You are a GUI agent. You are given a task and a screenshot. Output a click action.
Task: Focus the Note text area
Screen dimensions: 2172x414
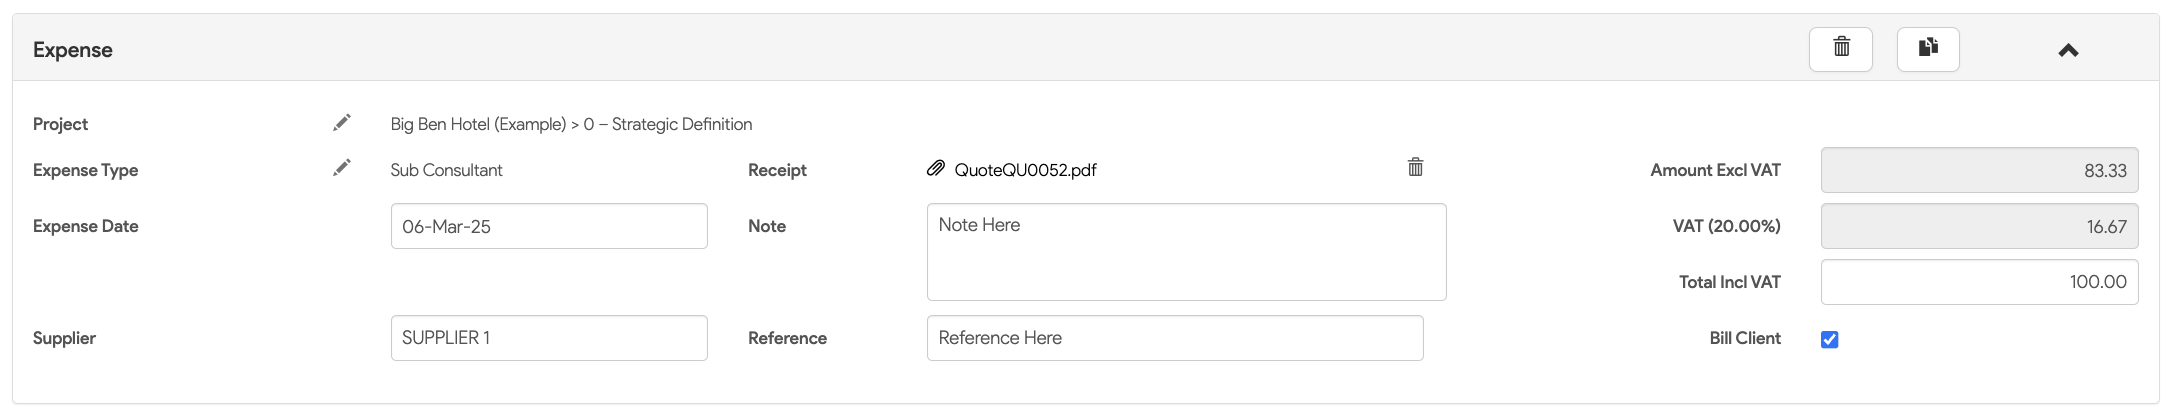(x=1186, y=252)
